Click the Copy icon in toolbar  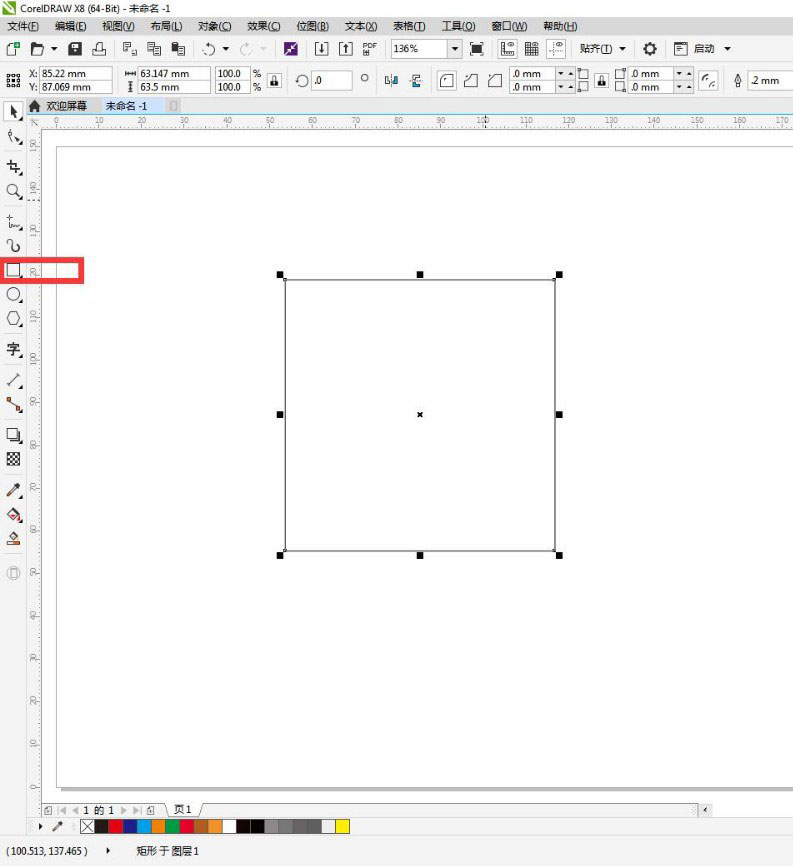[154, 49]
